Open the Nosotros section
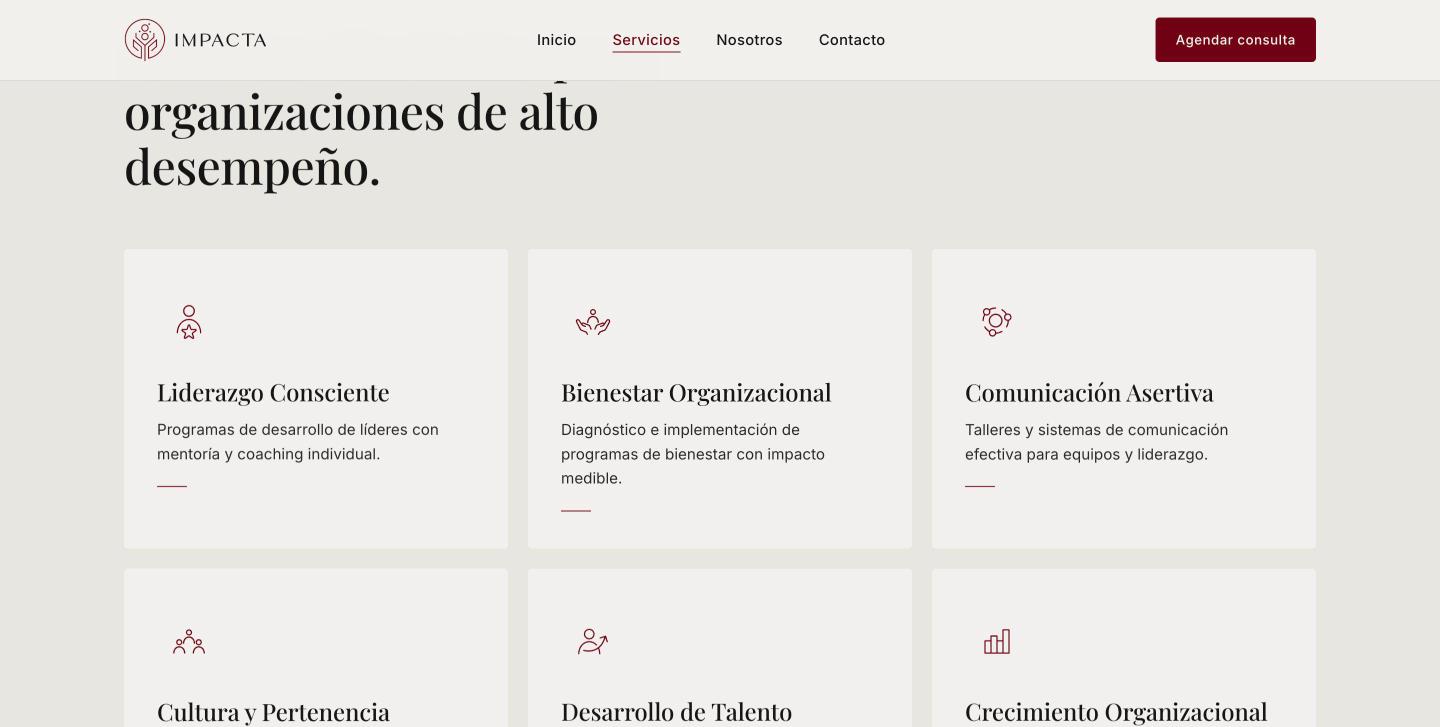 tap(749, 40)
